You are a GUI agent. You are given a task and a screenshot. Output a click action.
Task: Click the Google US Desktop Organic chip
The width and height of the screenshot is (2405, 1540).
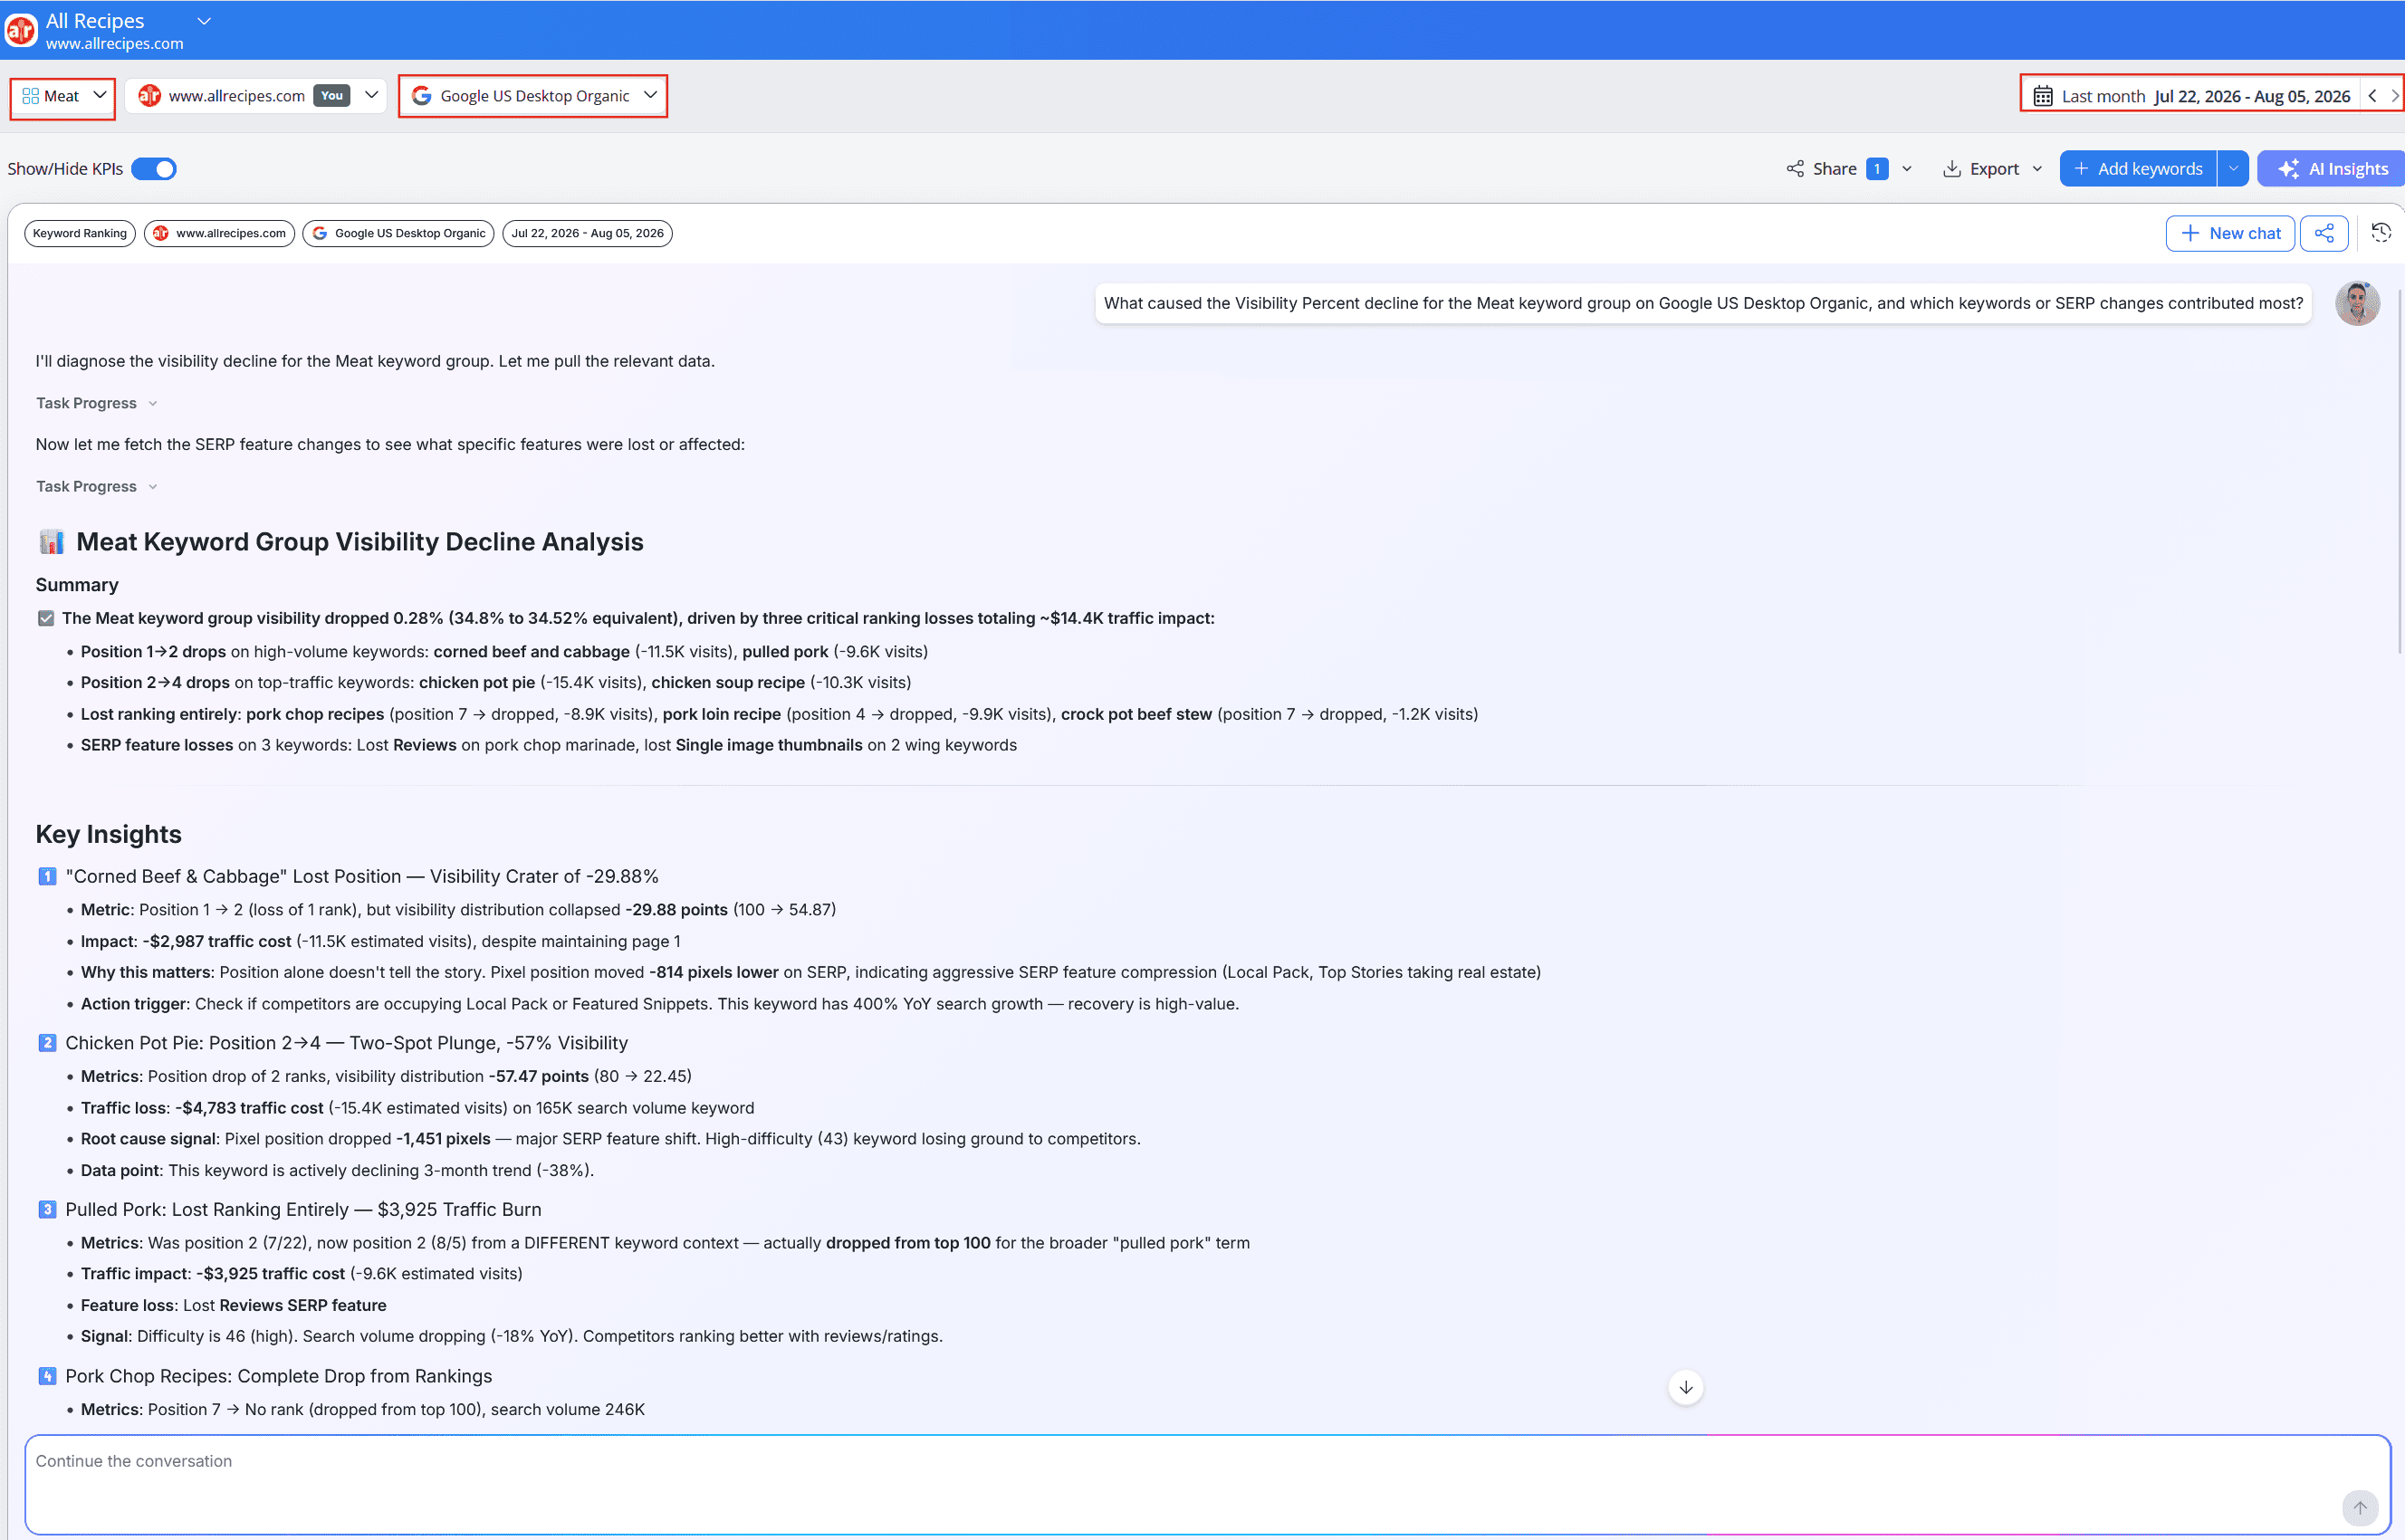pyautogui.click(x=398, y=233)
